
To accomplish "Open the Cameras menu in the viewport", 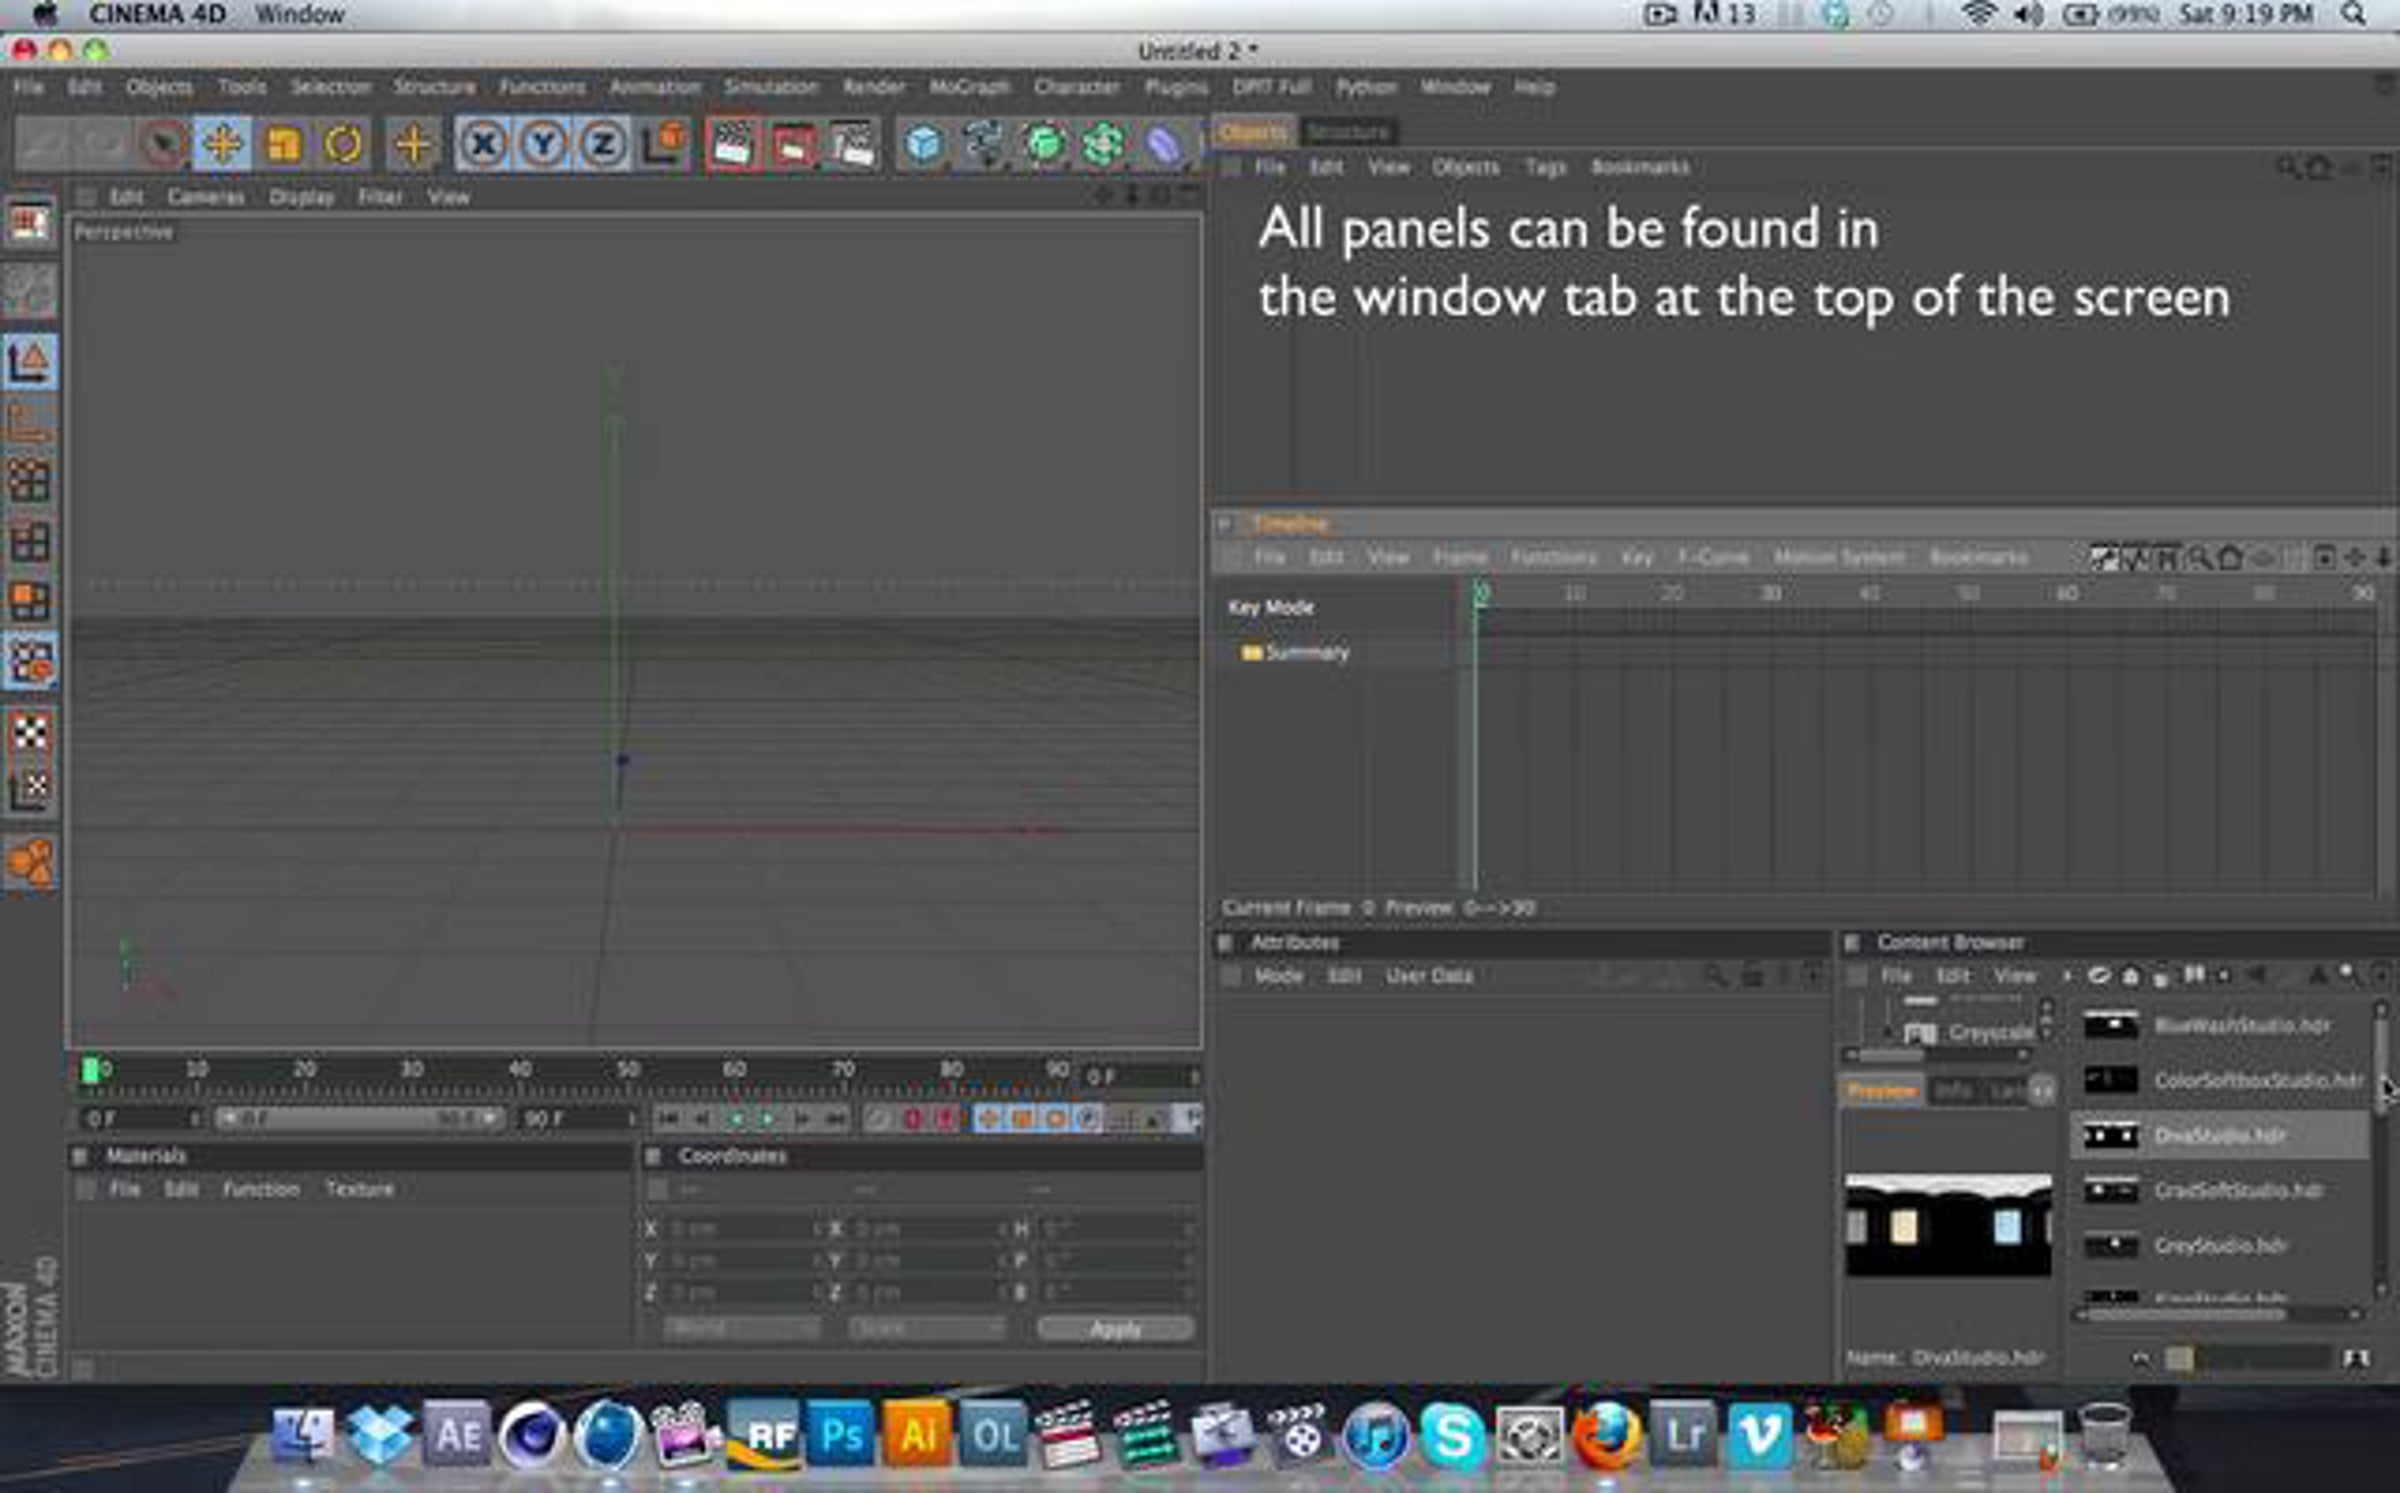I will click(x=206, y=197).
